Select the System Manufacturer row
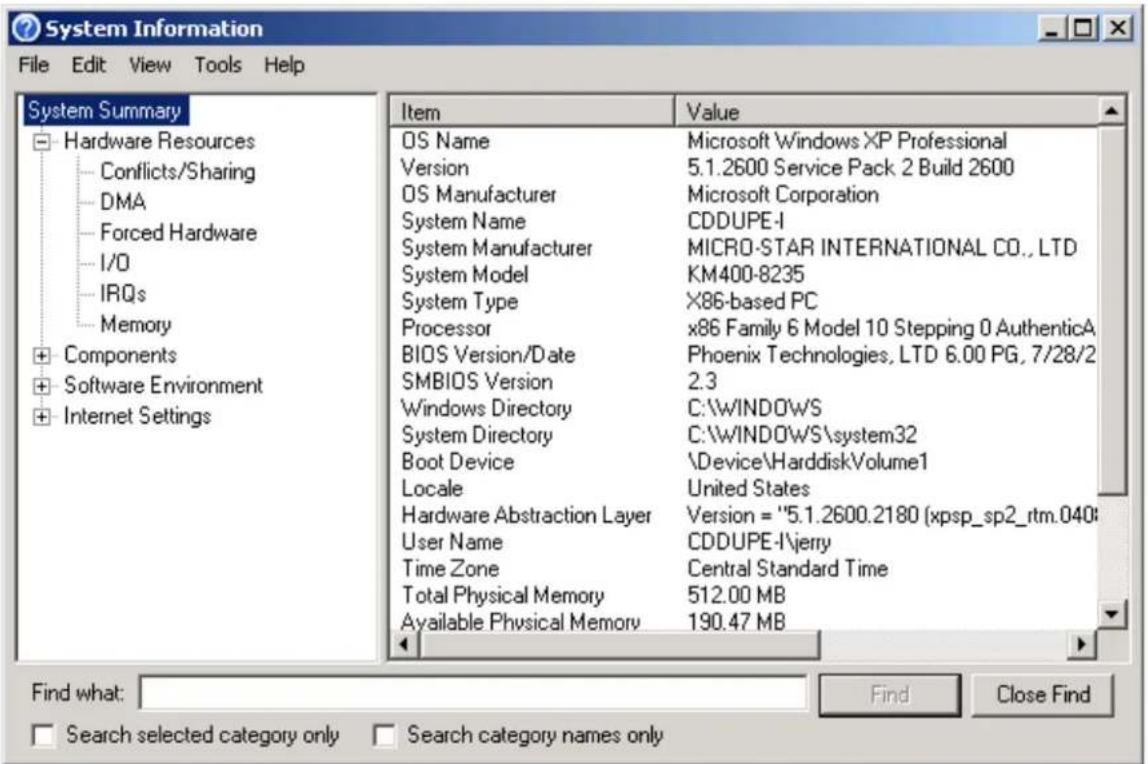Viewport: 1148px width, 764px height. (x=743, y=248)
